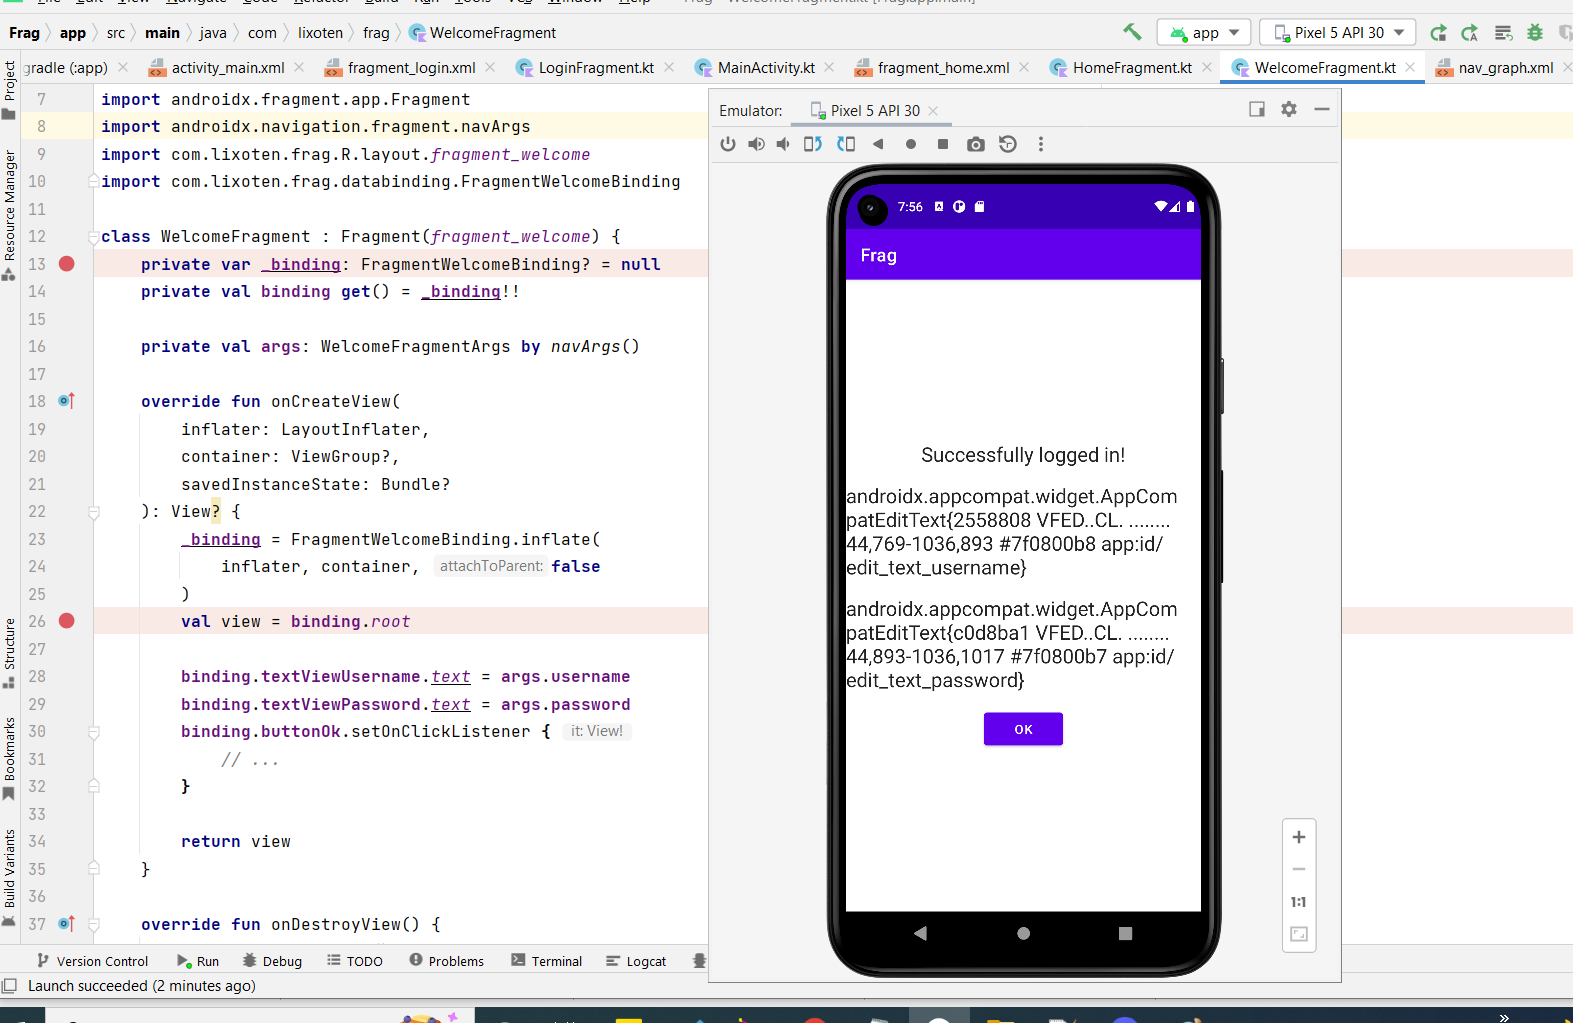Open Build Variants side panel
Screen dimensions: 1573x1023
pyautogui.click(x=9, y=877)
